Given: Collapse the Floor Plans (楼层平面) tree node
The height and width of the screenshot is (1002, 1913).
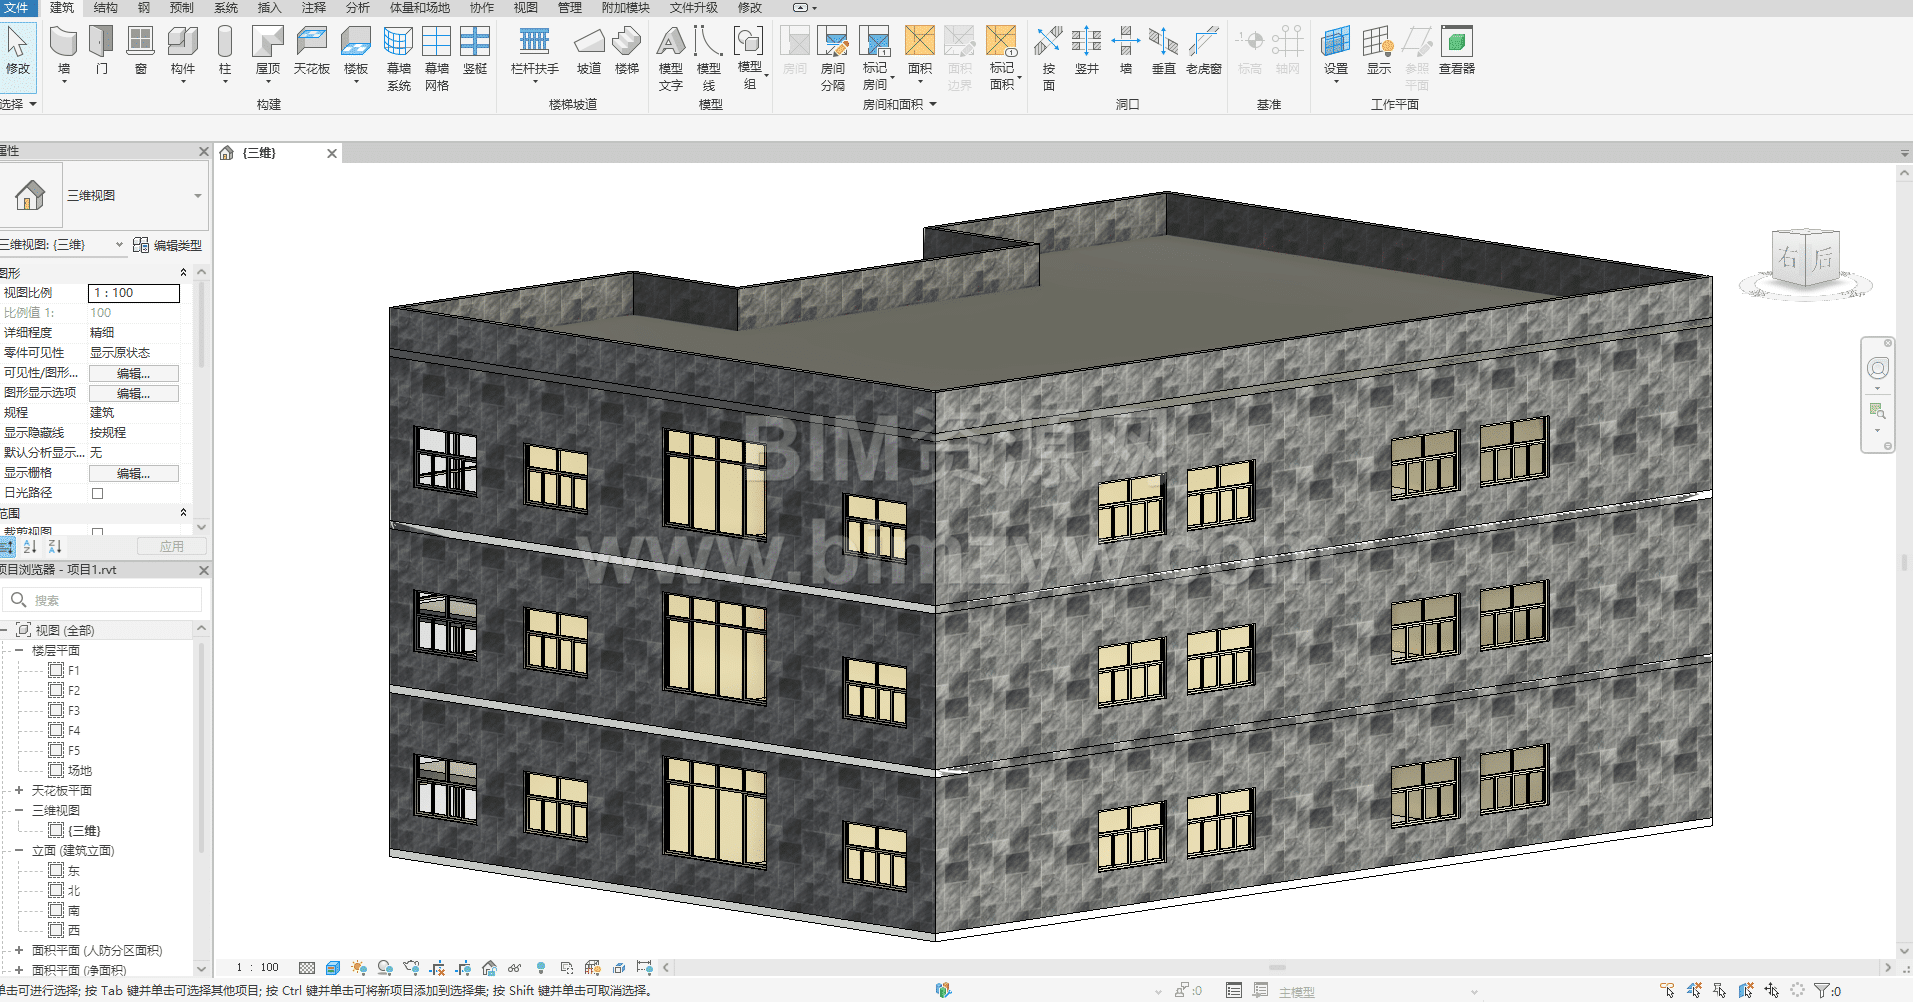Looking at the screenshot, I should pyautogui.click(x=19, y=650).
